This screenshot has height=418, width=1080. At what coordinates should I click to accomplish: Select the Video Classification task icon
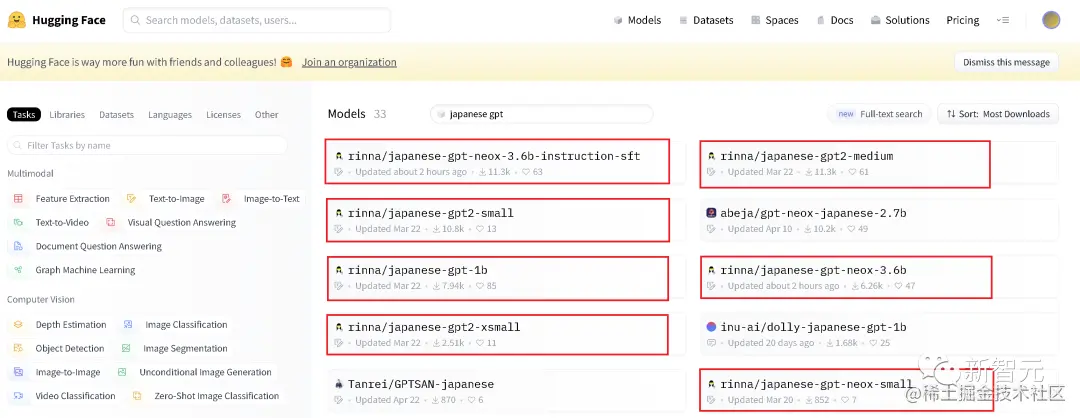point(19,396)
